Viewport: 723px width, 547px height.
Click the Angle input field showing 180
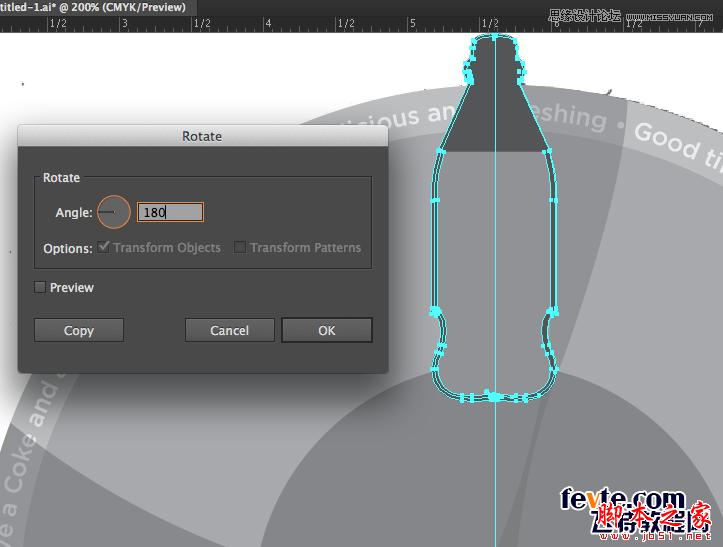[x=170, y=212]
